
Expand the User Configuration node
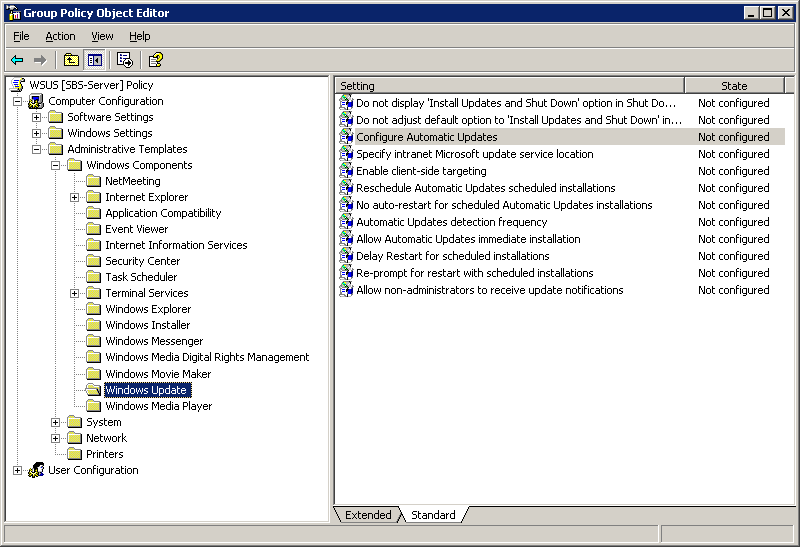click(17, 470)
